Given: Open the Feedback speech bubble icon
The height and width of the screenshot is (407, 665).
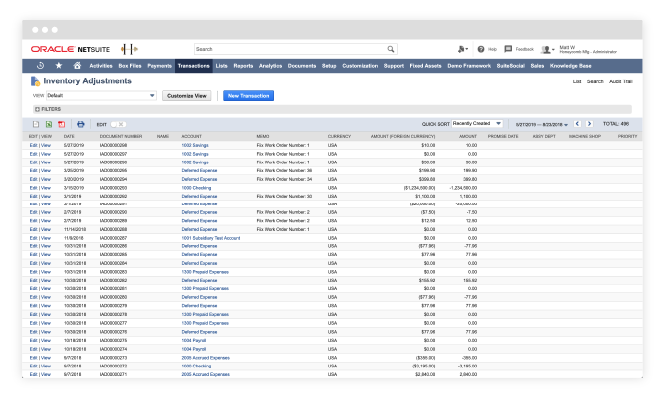Looking at the screenshot, I should pos(508,49).
